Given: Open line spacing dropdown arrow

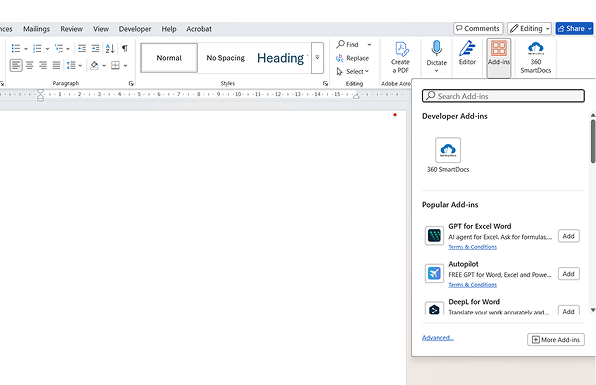Looking at the screenshot, I should tap(80, 66).
